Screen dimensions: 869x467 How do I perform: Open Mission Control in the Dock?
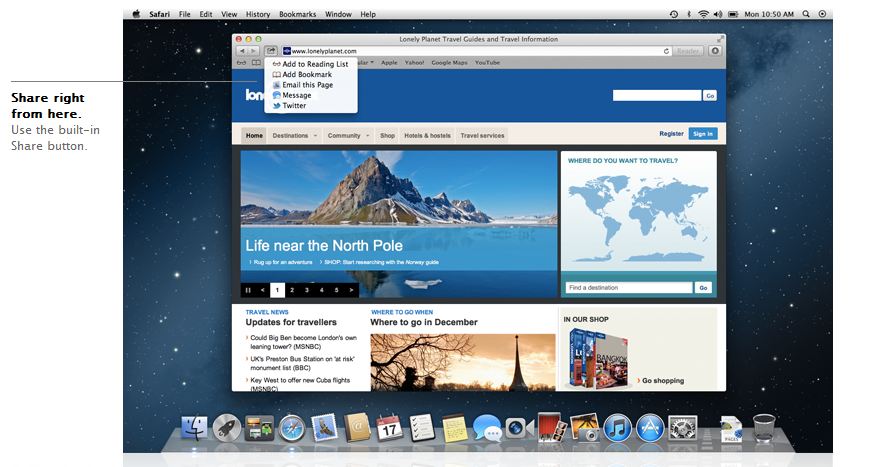259,428
